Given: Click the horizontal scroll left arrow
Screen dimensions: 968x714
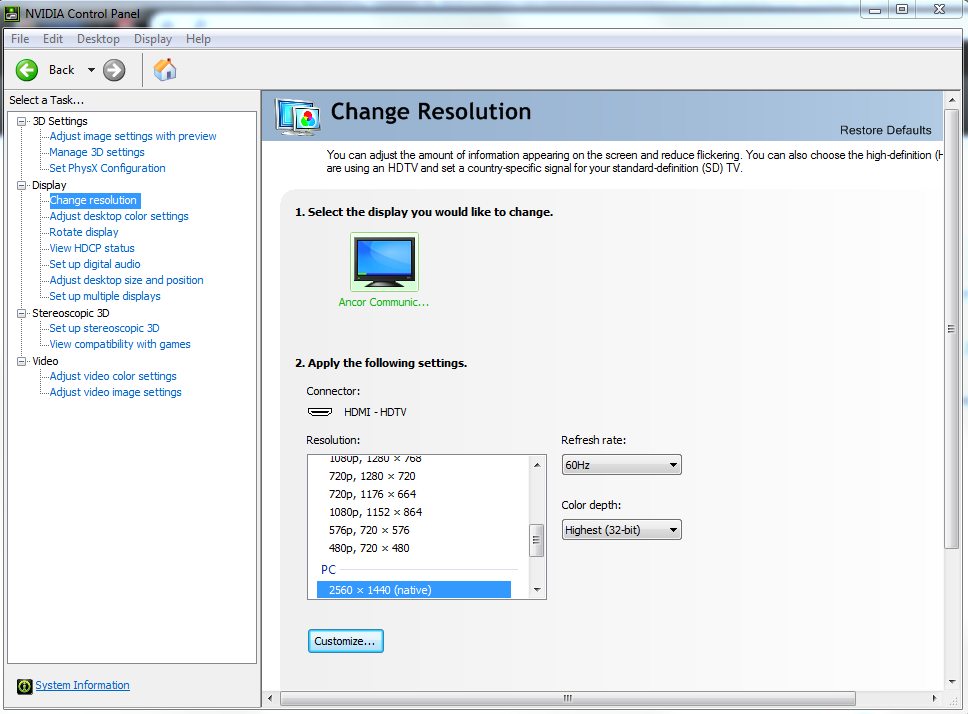Looking at the screenshot, I should click(x=270, y=699).
